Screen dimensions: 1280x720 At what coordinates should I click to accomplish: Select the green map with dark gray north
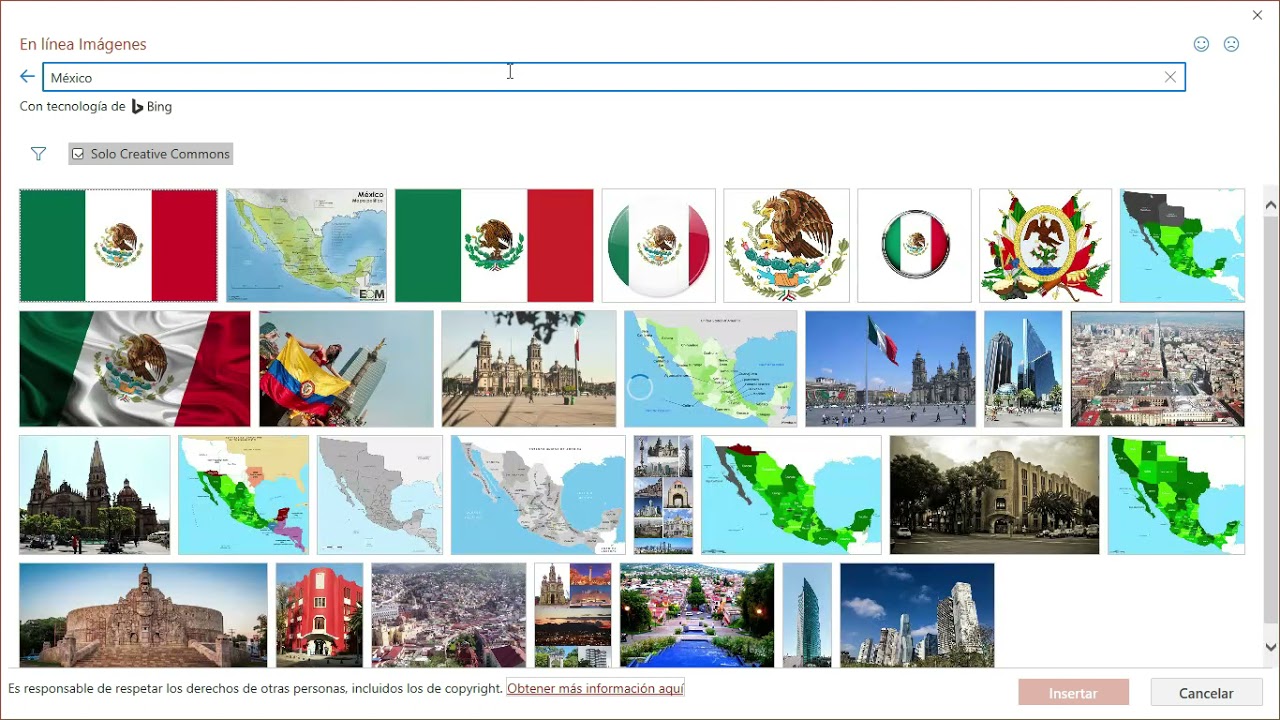(1183, 245)
